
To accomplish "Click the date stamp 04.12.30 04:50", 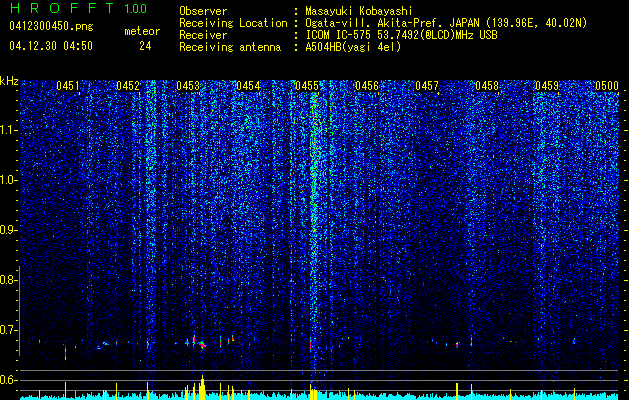I will click(51, 46).
